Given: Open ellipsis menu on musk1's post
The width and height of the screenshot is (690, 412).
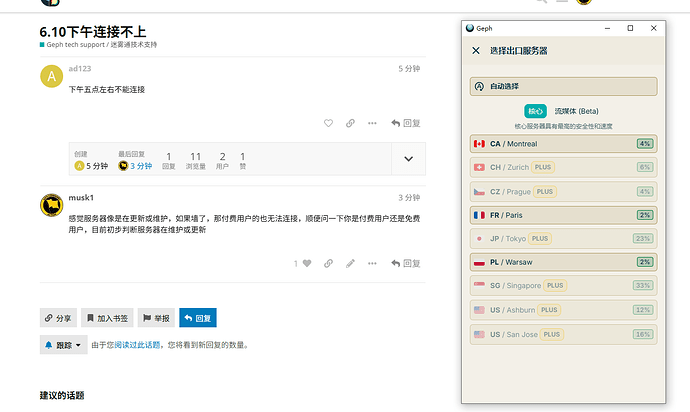Looking at the screenshot, I should point(372,263).
